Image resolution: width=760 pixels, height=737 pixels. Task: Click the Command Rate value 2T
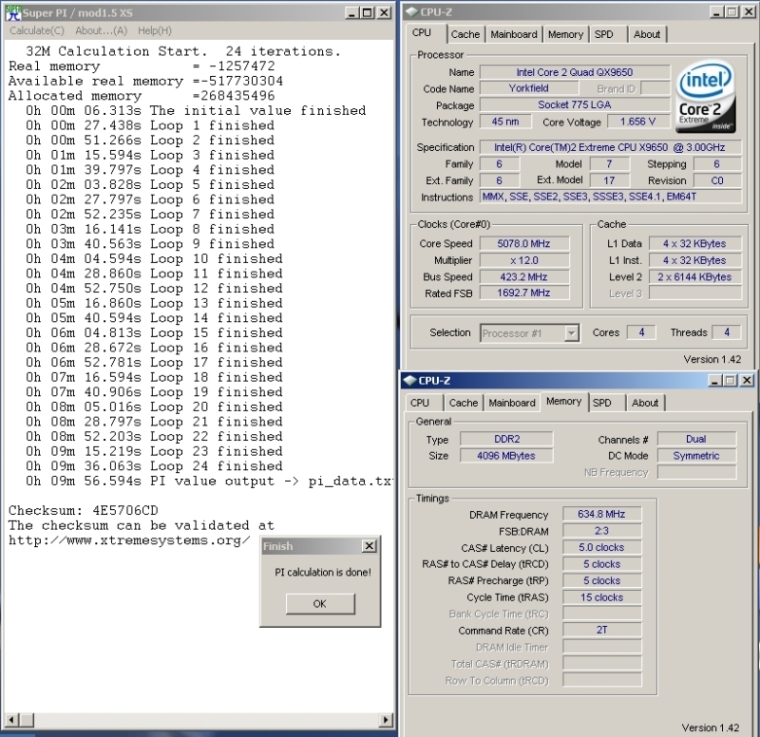[602, 630]
